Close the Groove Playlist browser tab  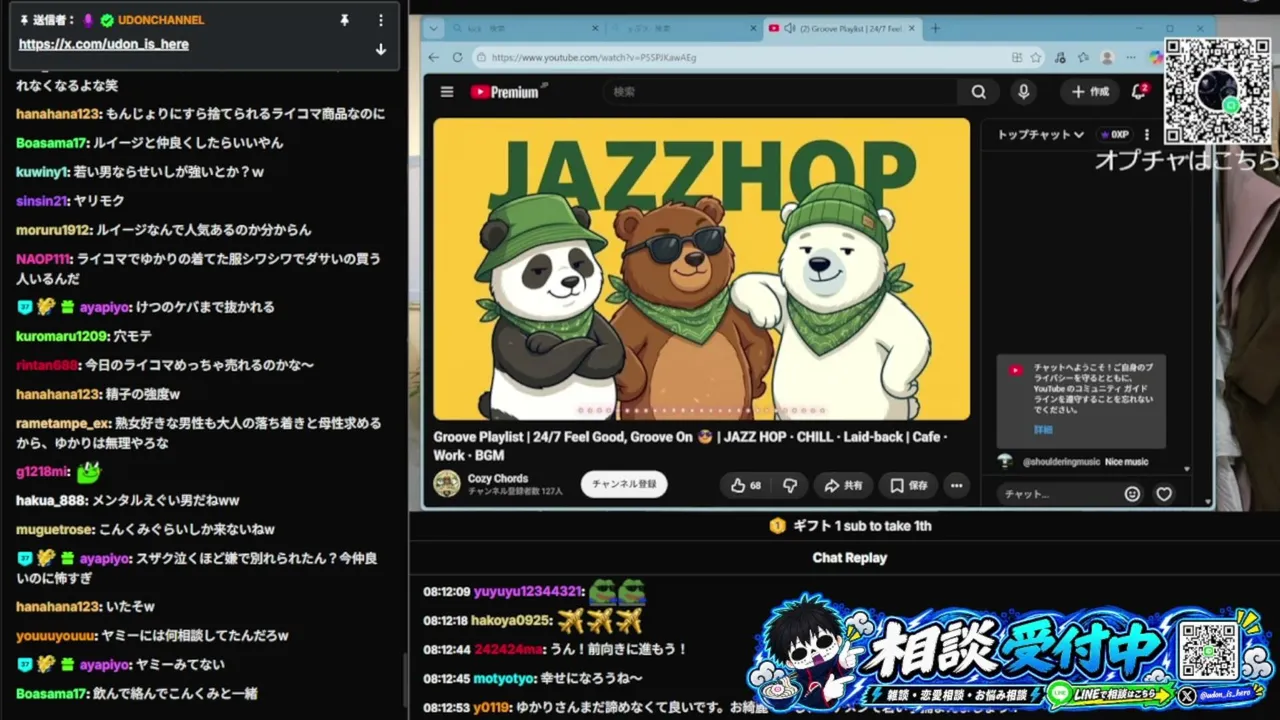pyautogui.click(x=911, y=29)
